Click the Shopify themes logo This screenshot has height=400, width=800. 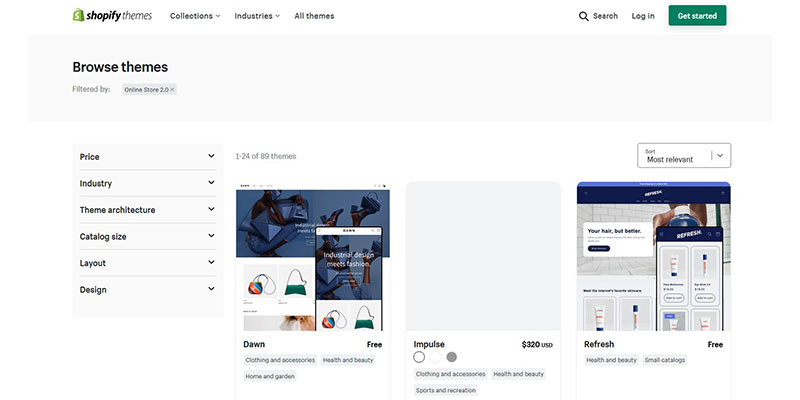(x=111, y=16)
